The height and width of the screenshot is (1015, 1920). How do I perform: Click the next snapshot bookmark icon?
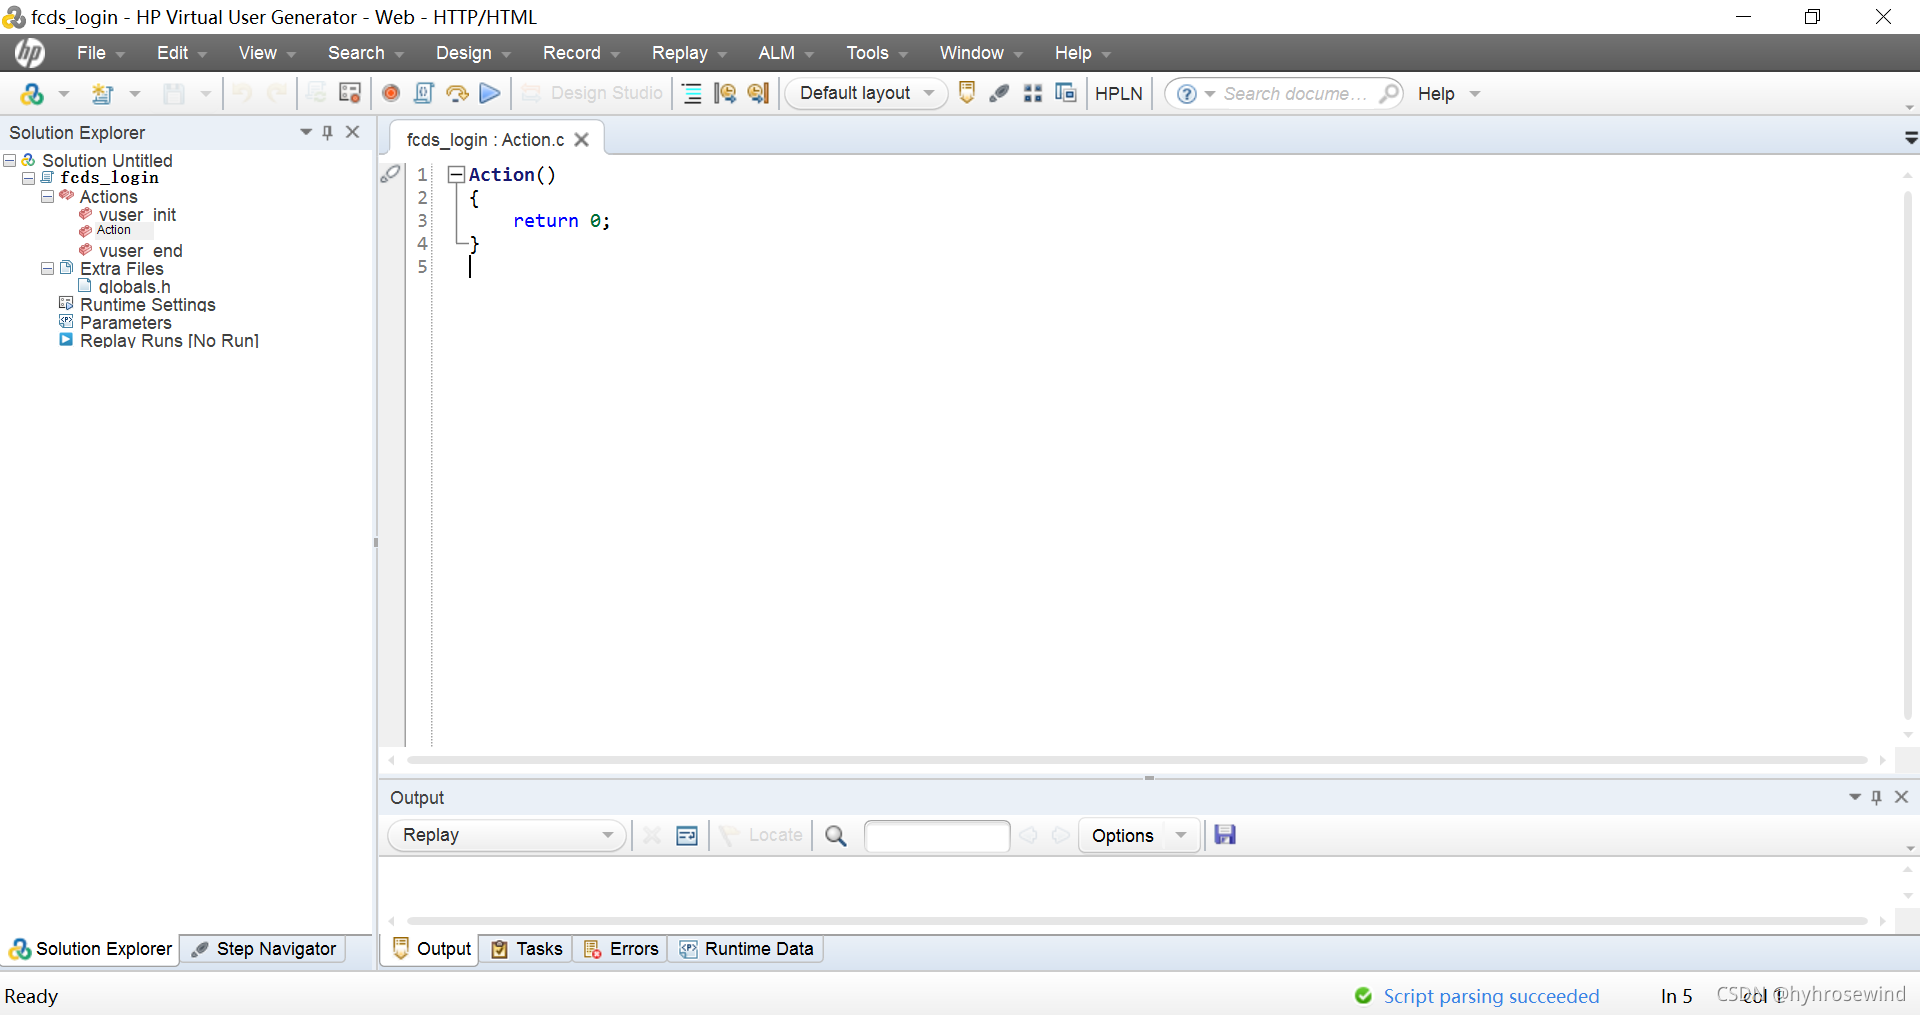pyautogui.click(x=758, y=93)
